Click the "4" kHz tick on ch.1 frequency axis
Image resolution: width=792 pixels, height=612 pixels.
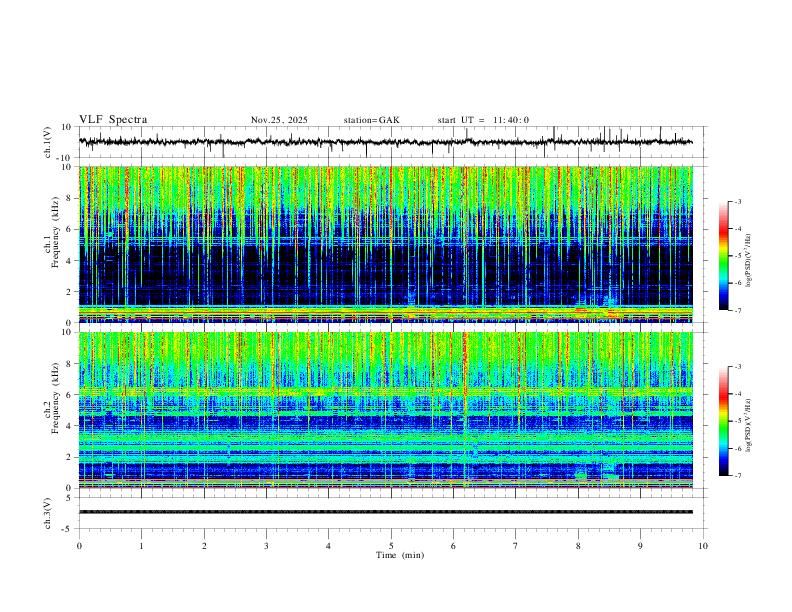[x=69, y=260]
